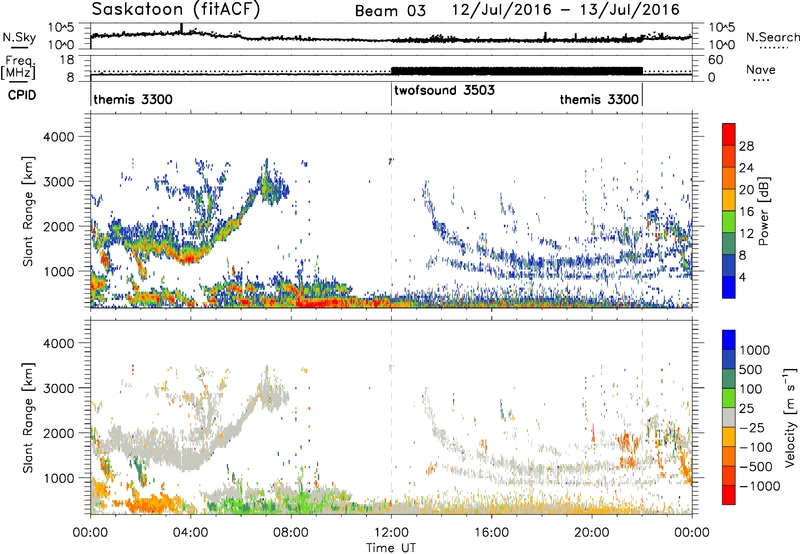Click the "08:00" time axis tick label
This screenshot has width=800, height=554.
tap(291, 533)
